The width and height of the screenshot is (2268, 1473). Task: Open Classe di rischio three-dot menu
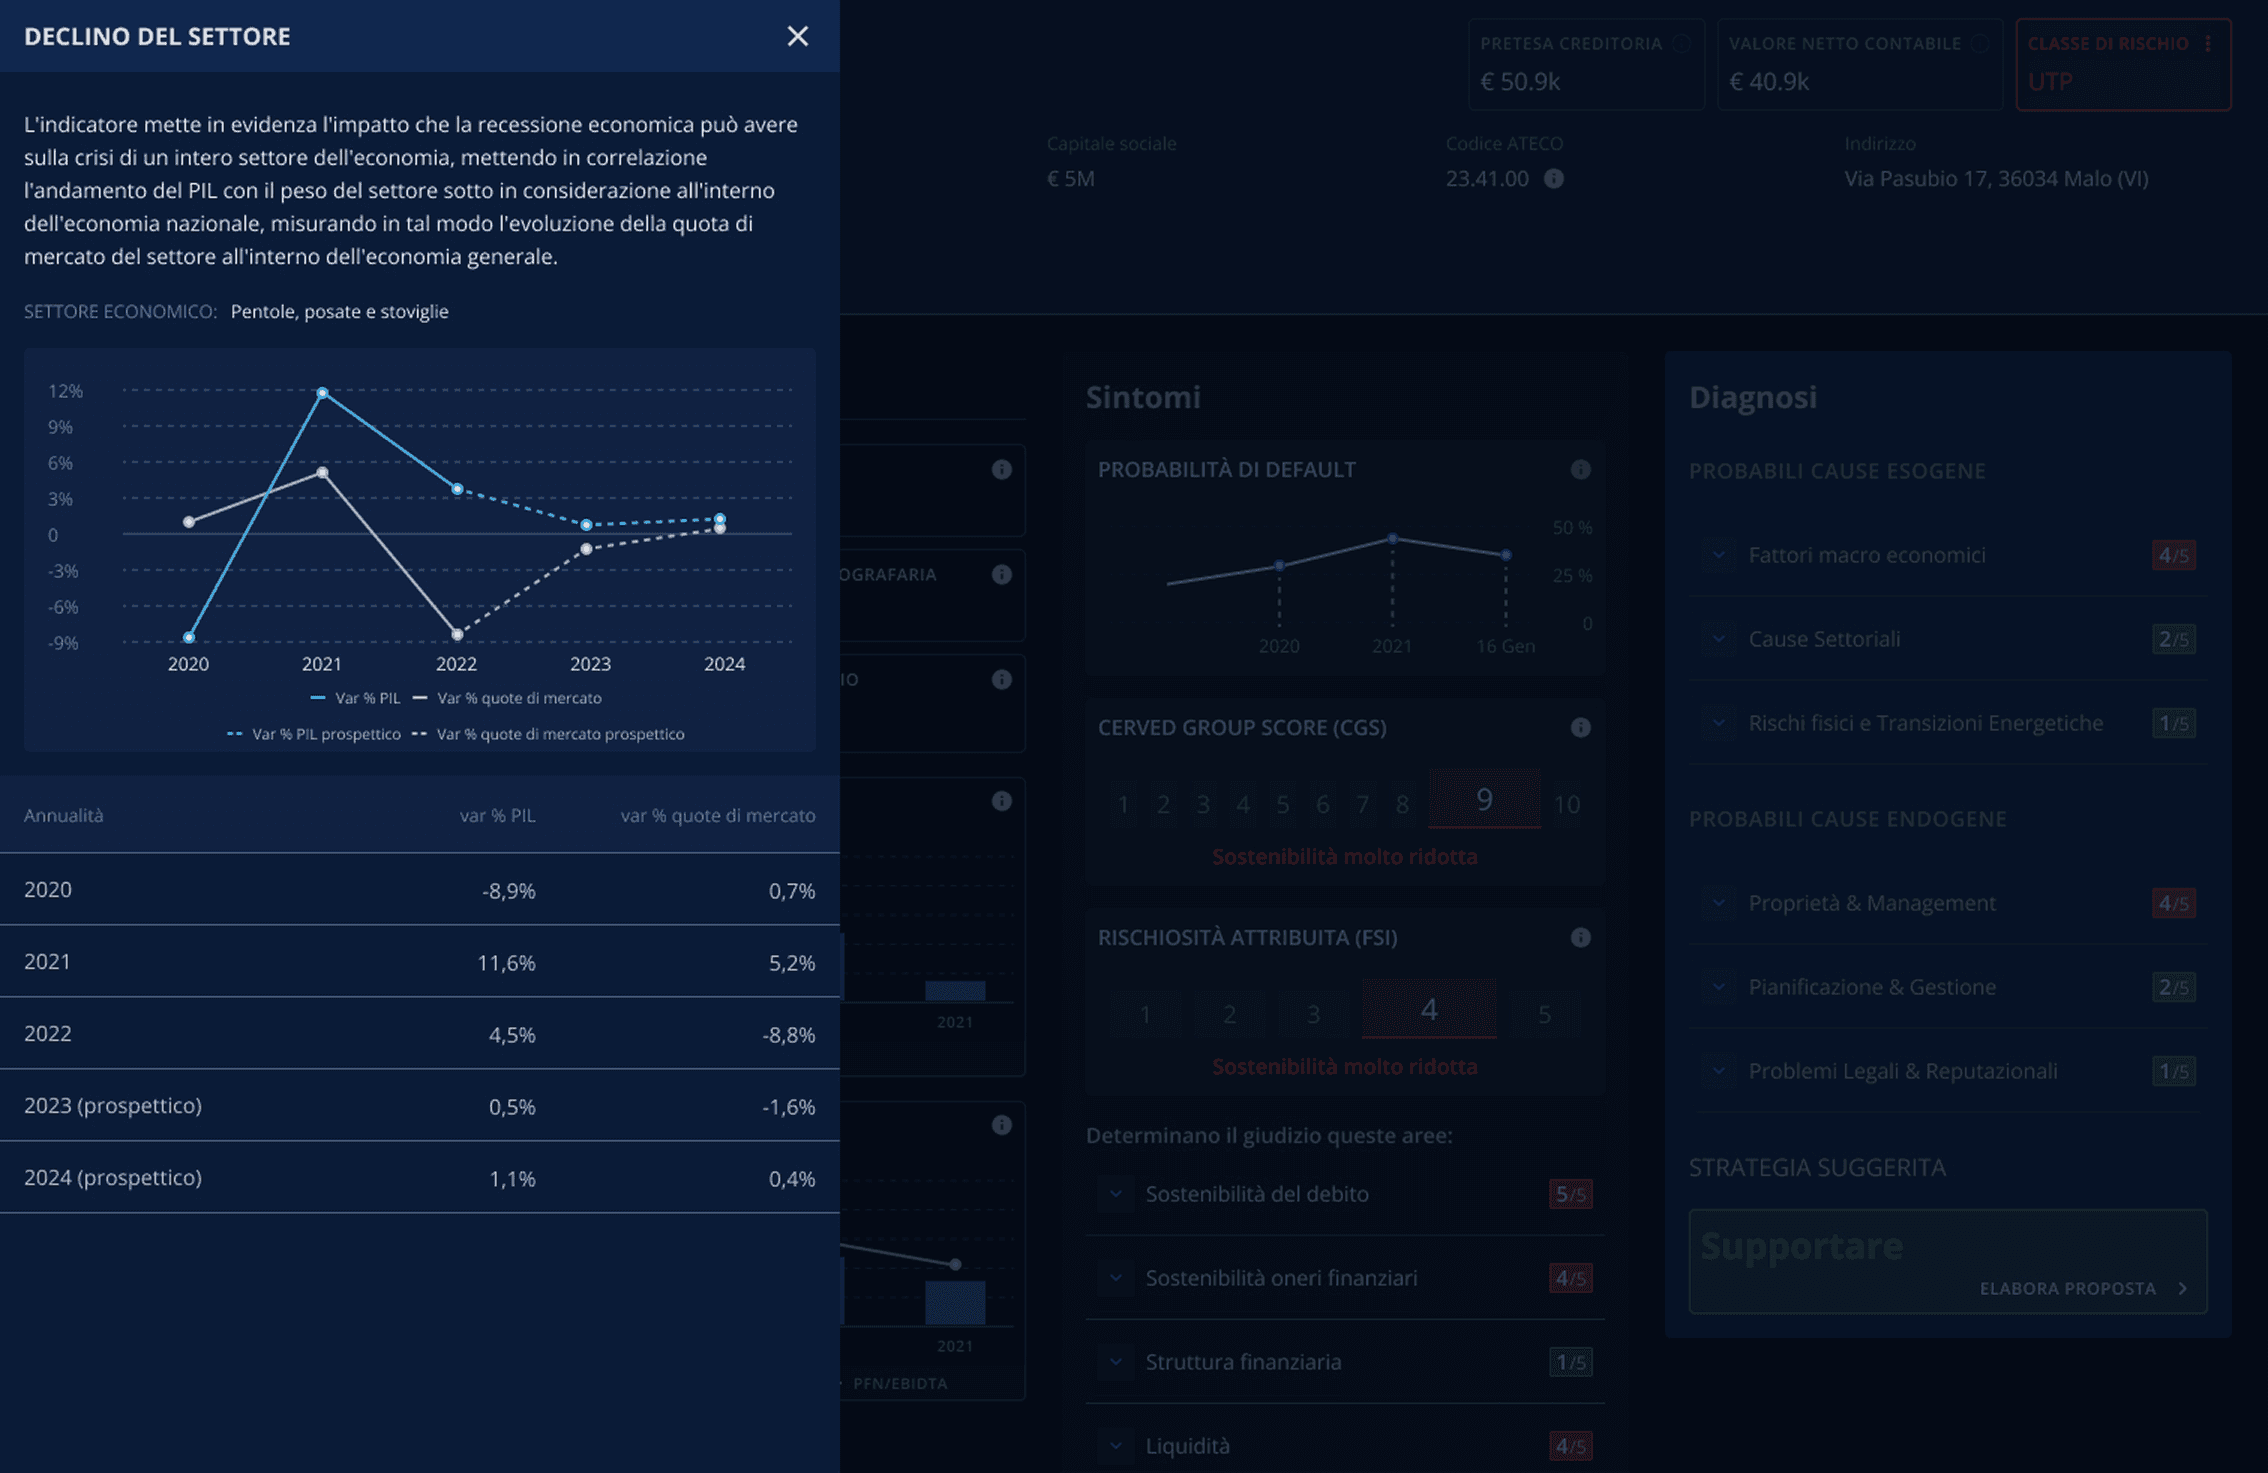(2207, 44)
